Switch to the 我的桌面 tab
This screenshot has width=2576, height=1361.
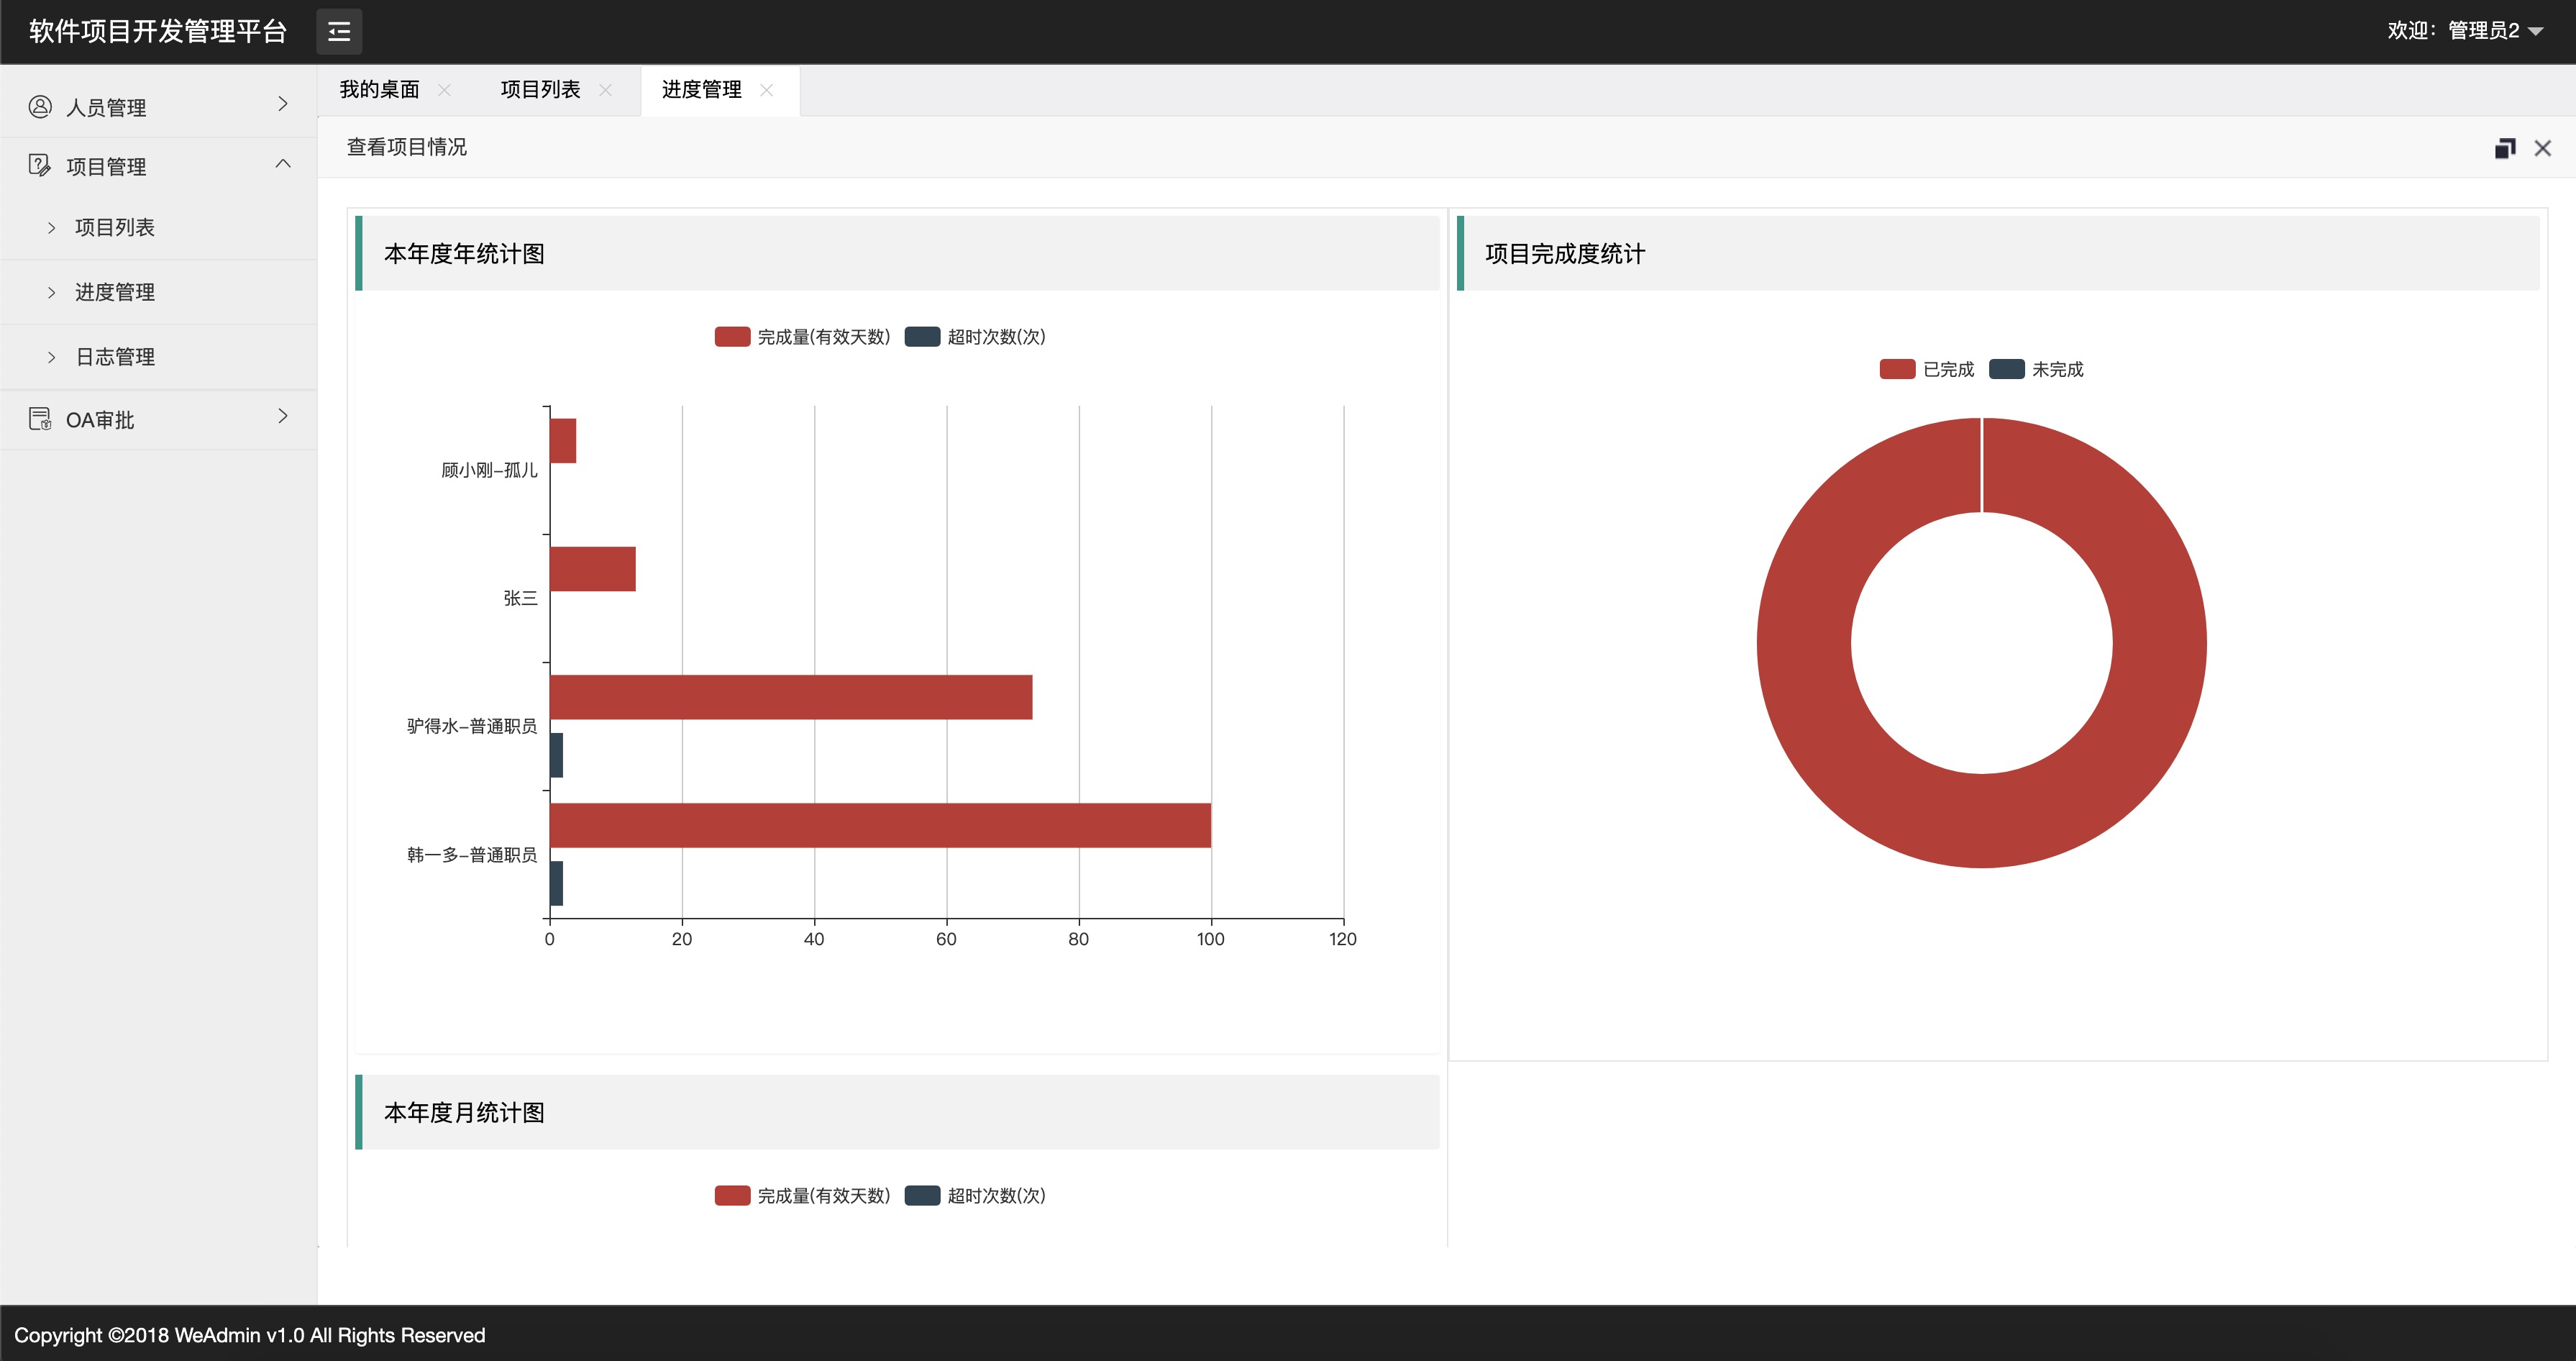[x=380, y=90]
